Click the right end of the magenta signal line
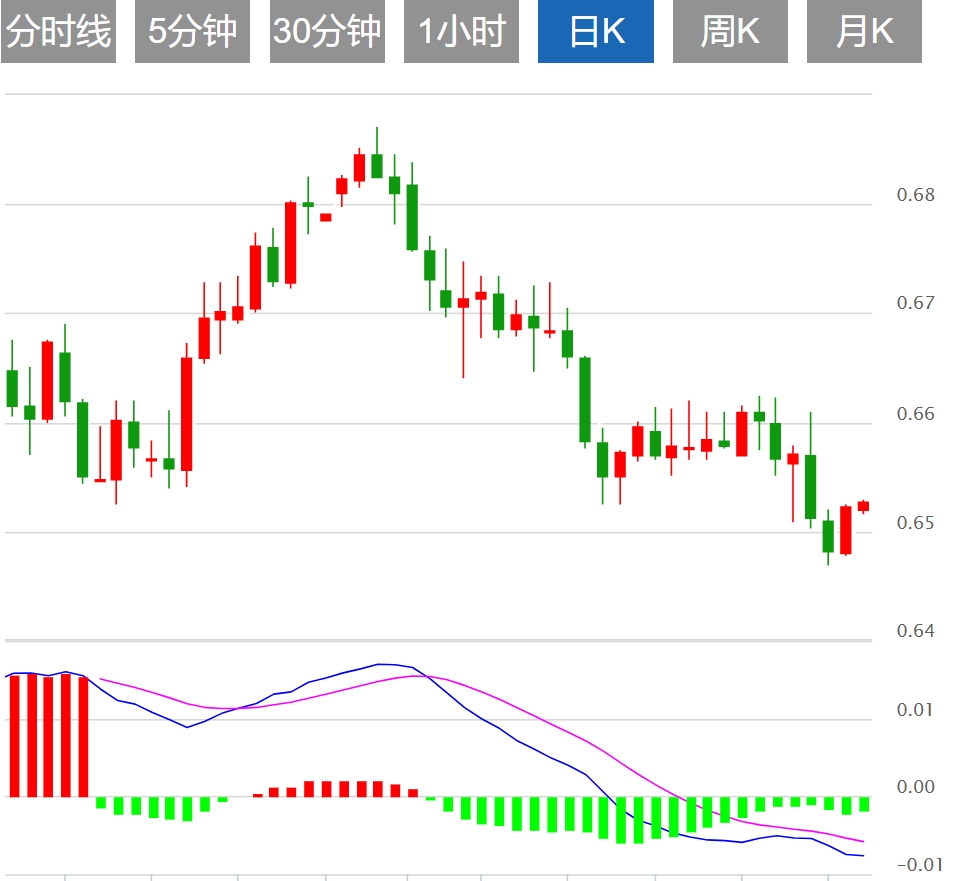 pyautogui.click(x=862, y=841)
